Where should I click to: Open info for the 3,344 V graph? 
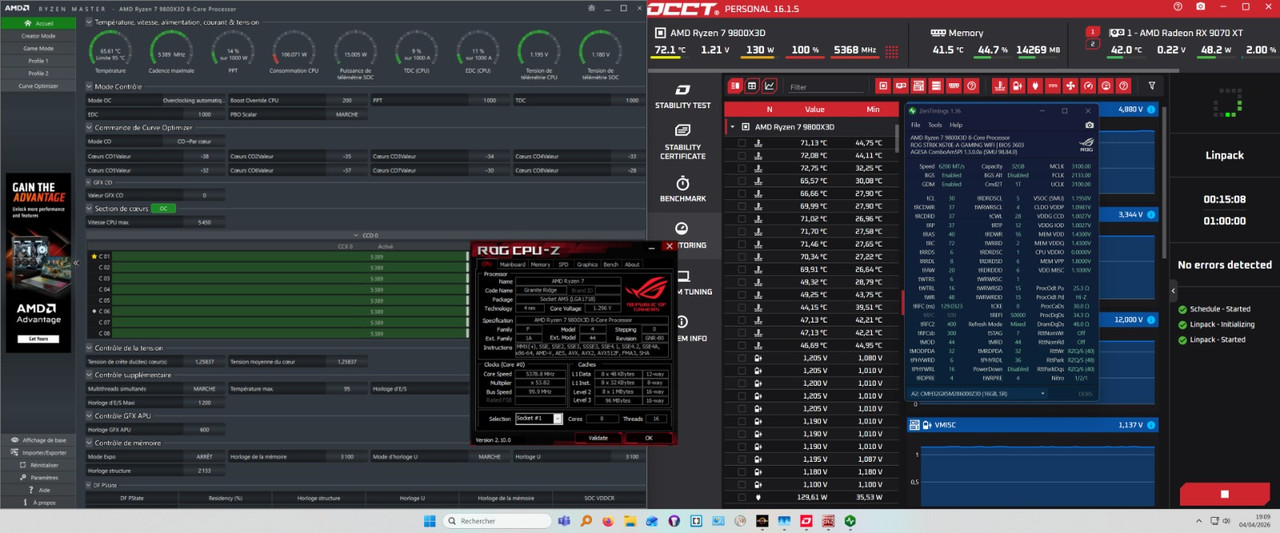(x=1151, y=215)
